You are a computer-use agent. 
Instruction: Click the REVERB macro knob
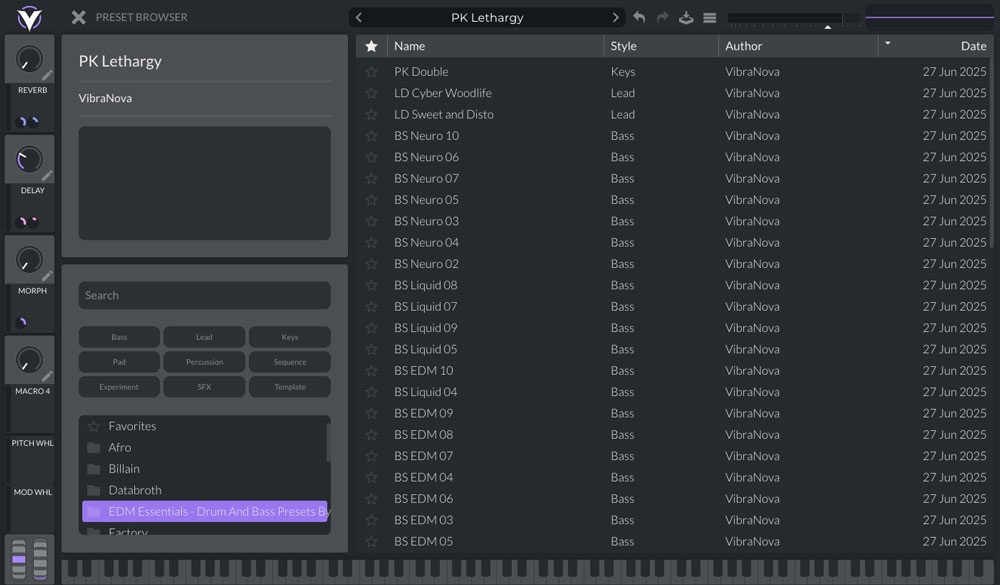(x=28, y=59)
